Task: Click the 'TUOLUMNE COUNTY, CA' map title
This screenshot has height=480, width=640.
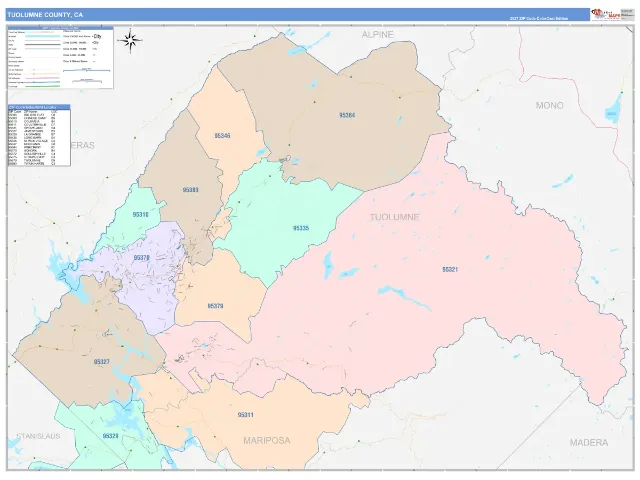Action: [x=45, y=15]
